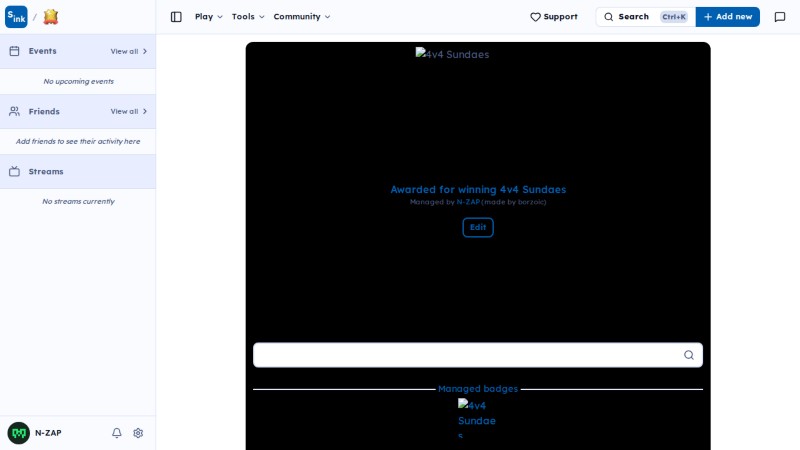Open the chat messages icon
Viewport: 800px width, 450px height.
click(x=780, y=17)
